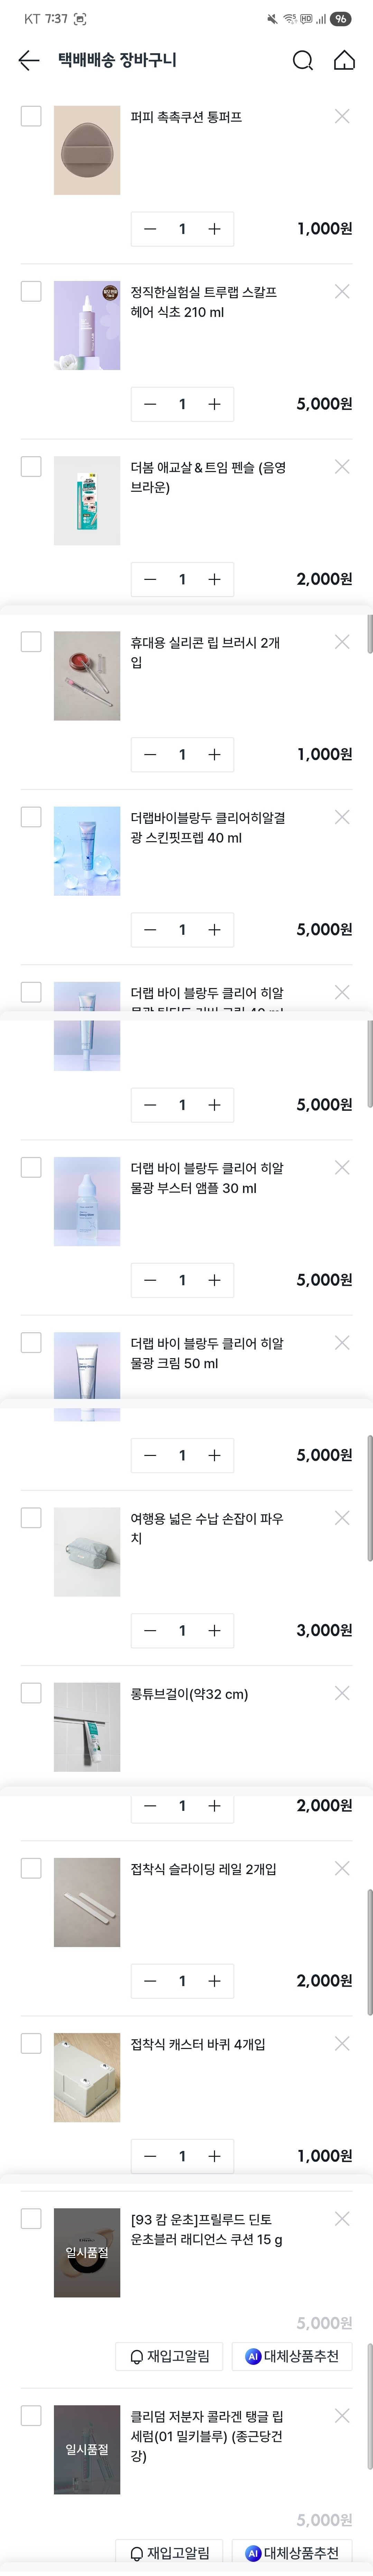Select 더랩바이블랑두 스킨핏프랩 checkbox
Image resolution: width=373 pixels, height=2576 pixels.
click(x=31, y=817)
